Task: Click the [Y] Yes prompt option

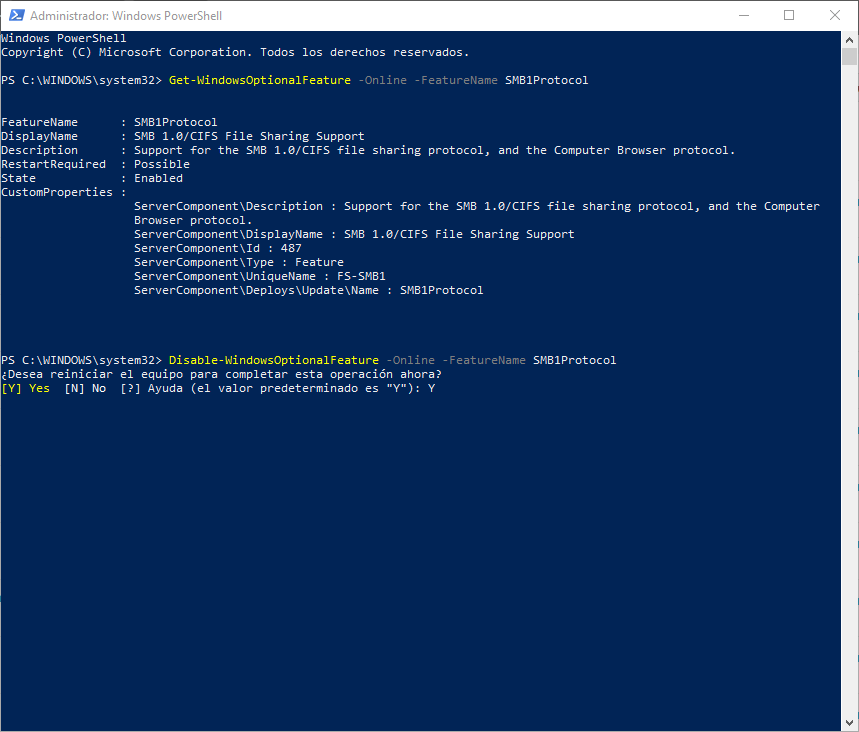Action: pyautogui.click(x=24, y=387)
